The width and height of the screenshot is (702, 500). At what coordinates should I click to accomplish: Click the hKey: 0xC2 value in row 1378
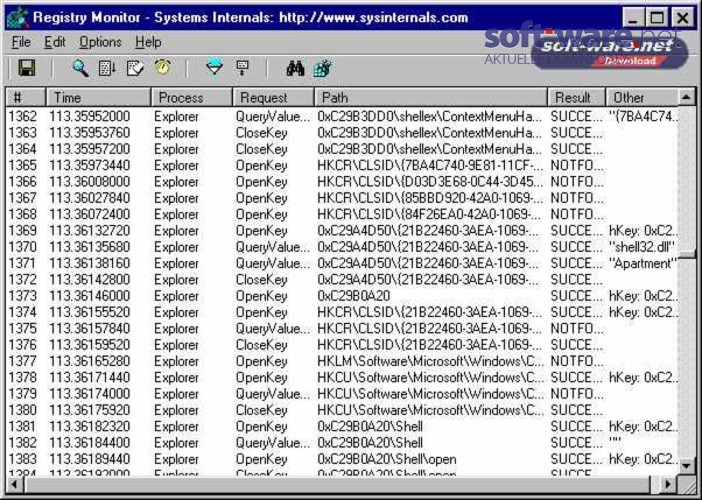(643, 377)
